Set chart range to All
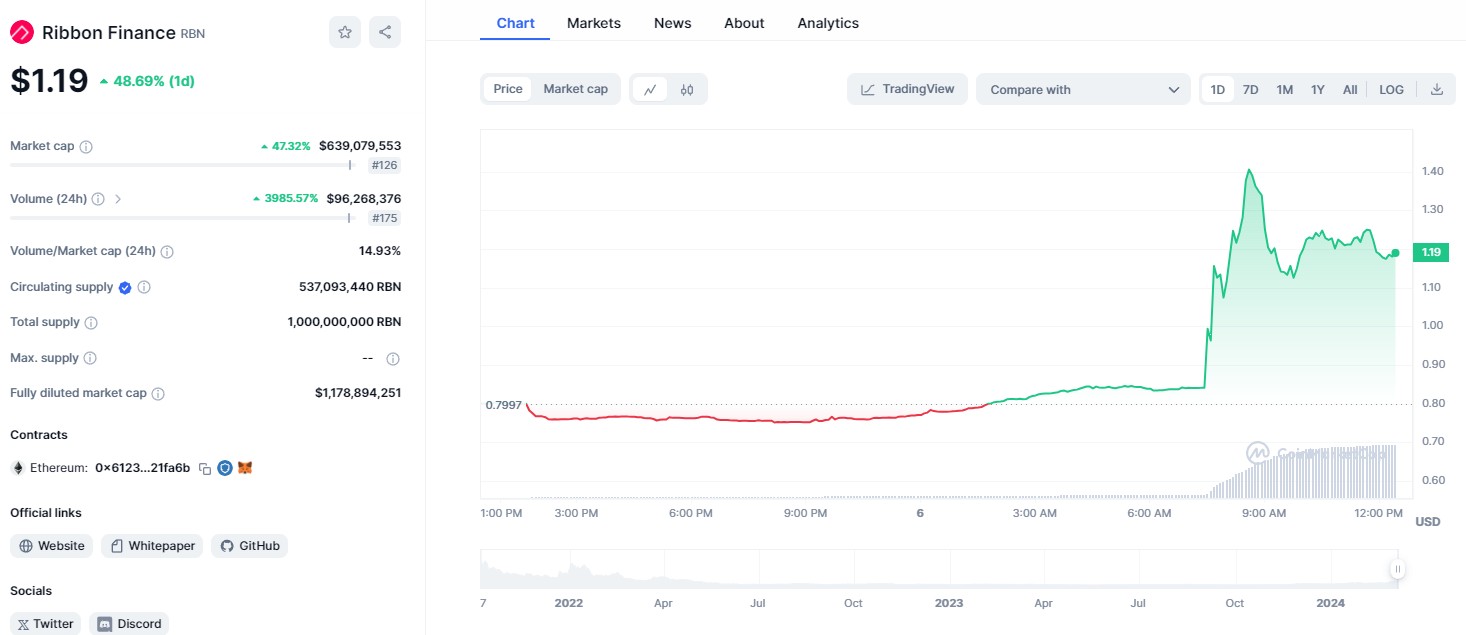 1350,89
